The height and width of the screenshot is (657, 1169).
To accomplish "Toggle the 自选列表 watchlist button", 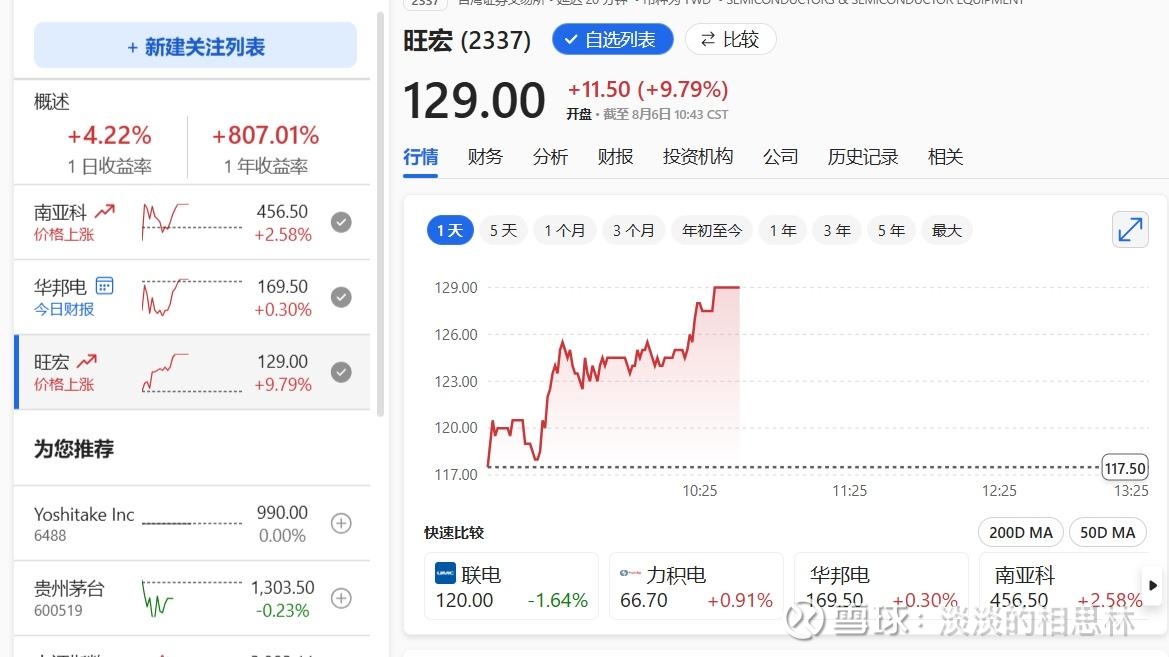I will [612, 40].
